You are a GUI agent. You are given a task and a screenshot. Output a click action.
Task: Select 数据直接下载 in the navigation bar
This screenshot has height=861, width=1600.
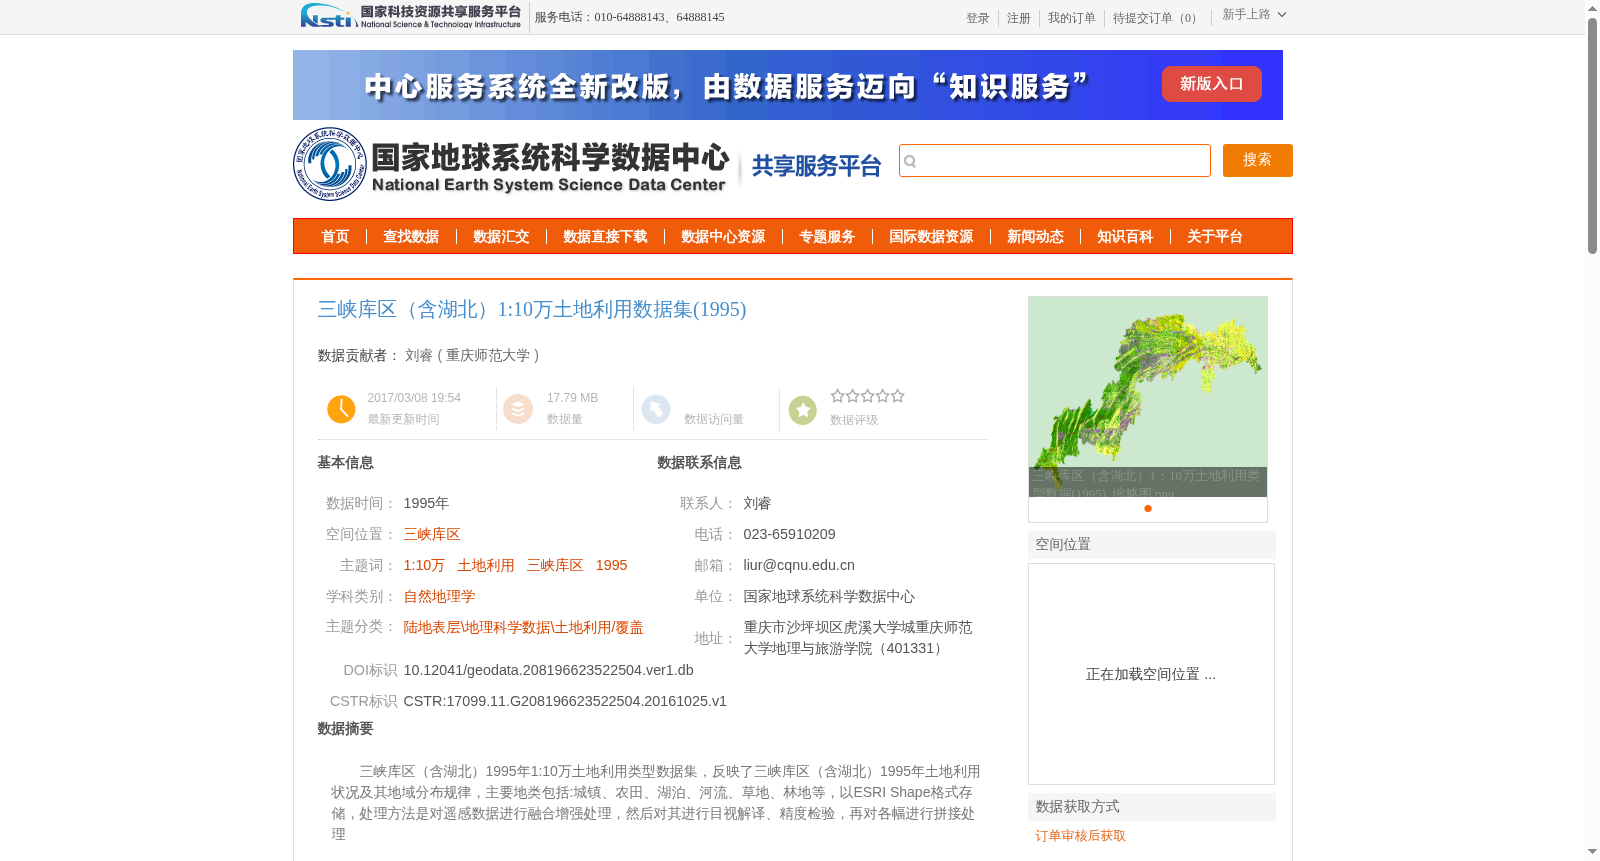click(x=605, y=236)
